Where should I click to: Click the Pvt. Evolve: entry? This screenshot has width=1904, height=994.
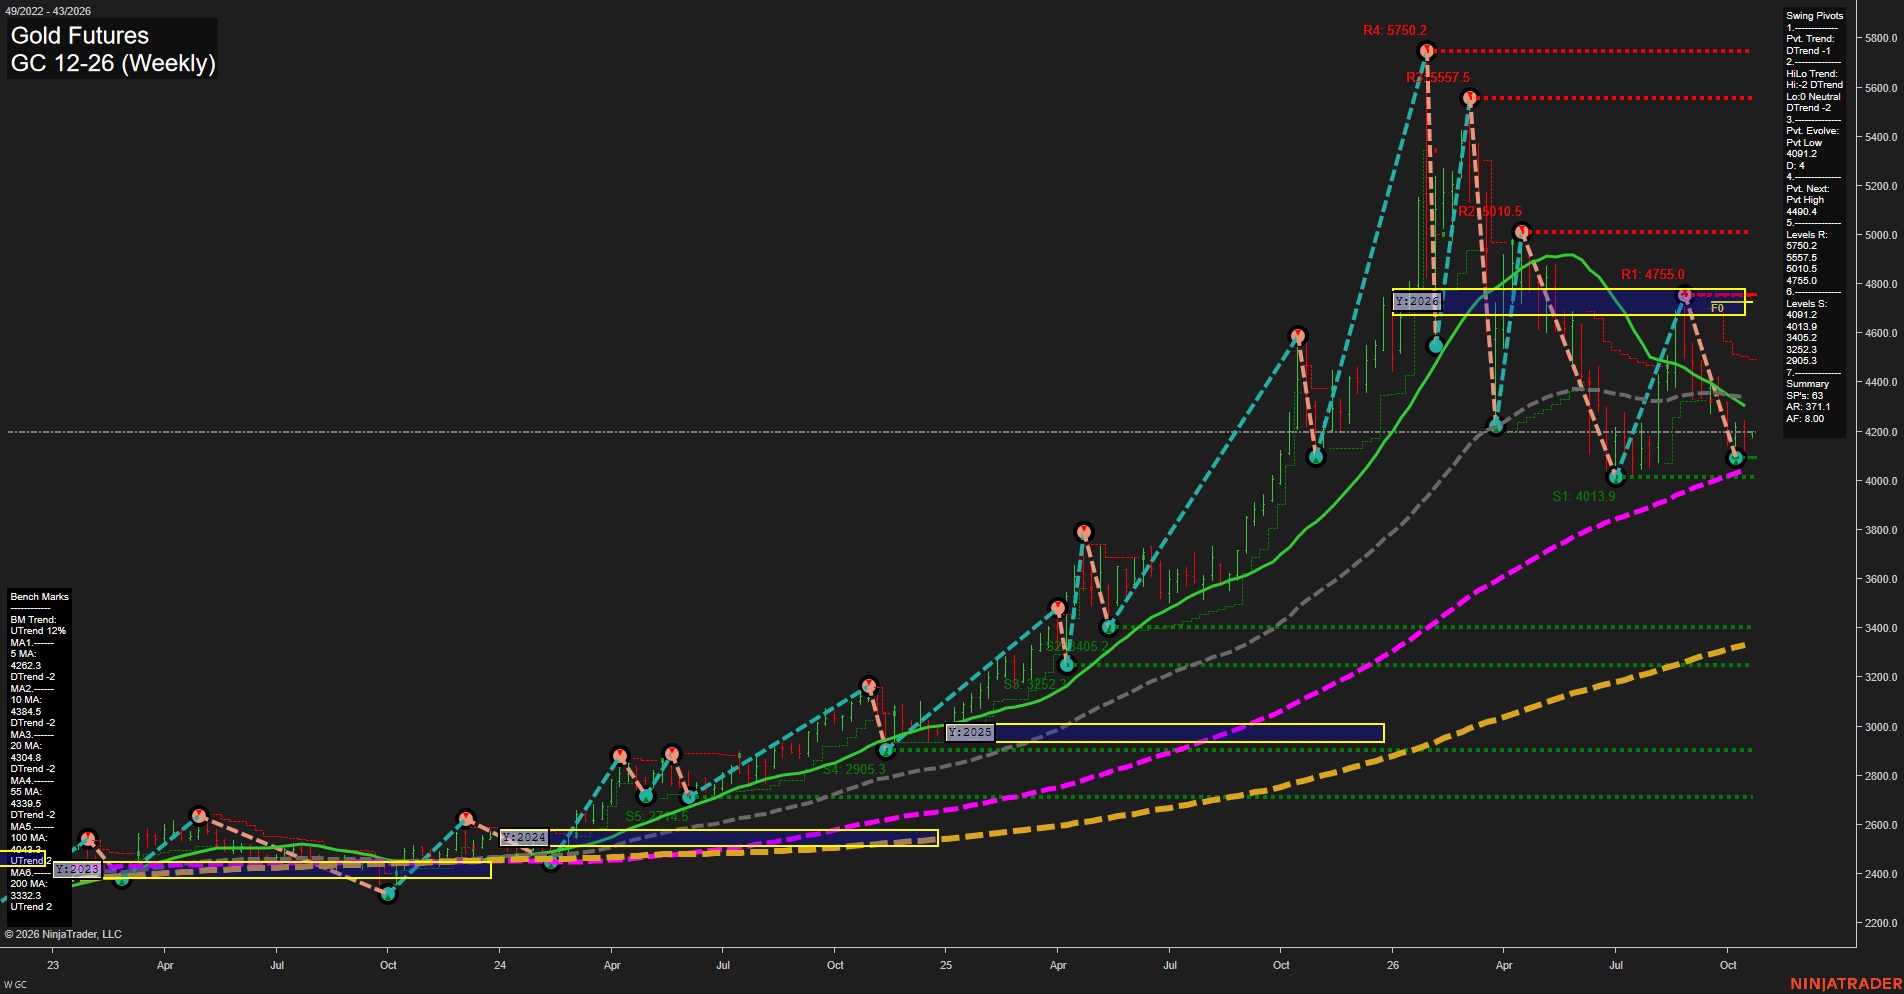pos(1812,131)
